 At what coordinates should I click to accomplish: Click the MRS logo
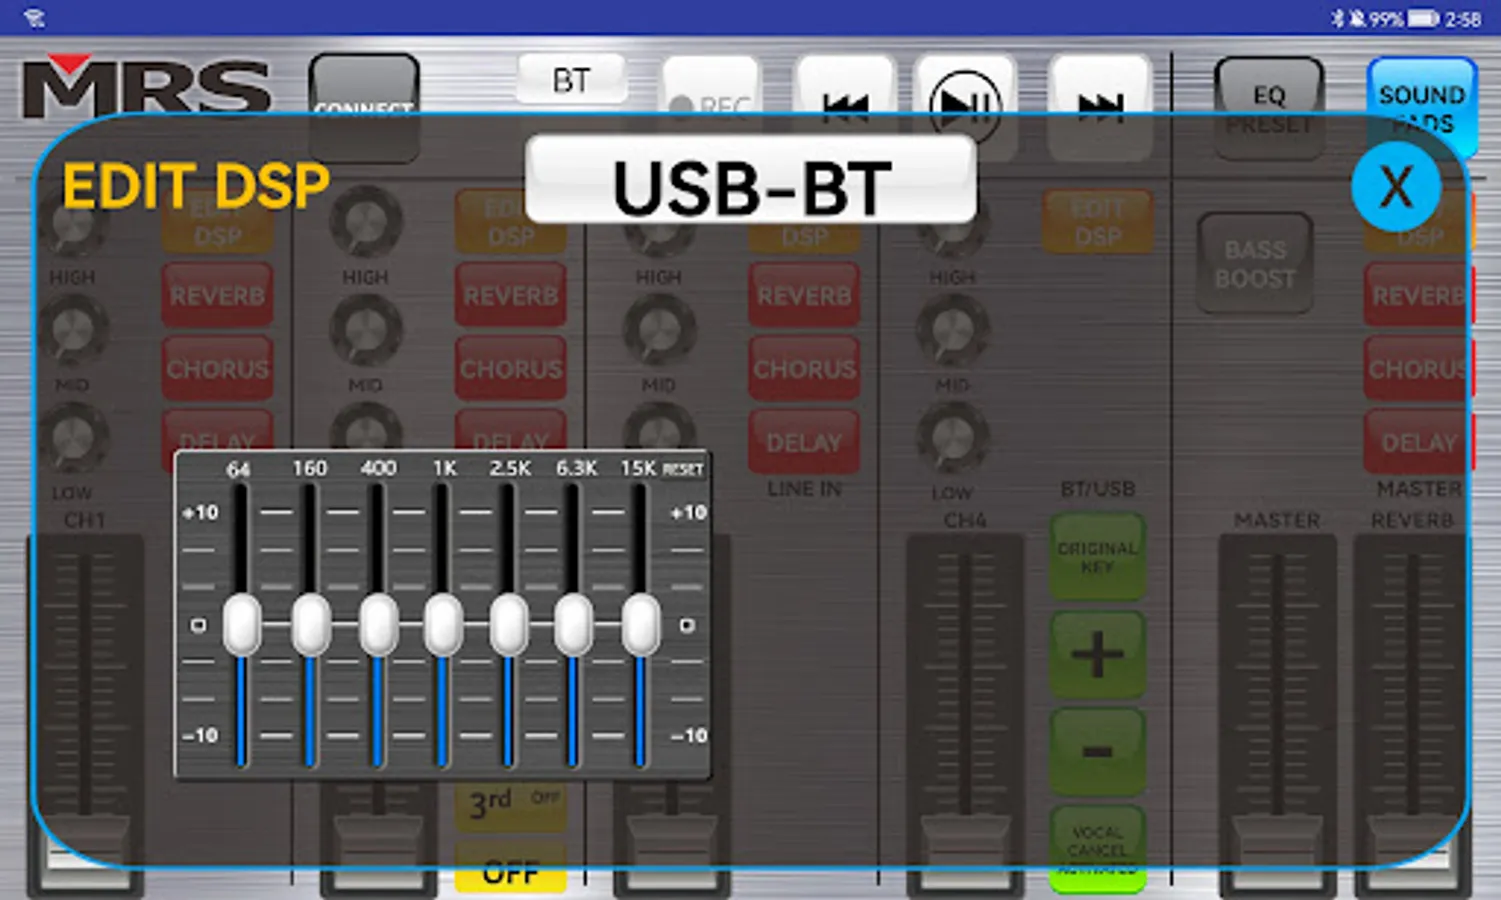pyautogui.click(x=147, y=86)
